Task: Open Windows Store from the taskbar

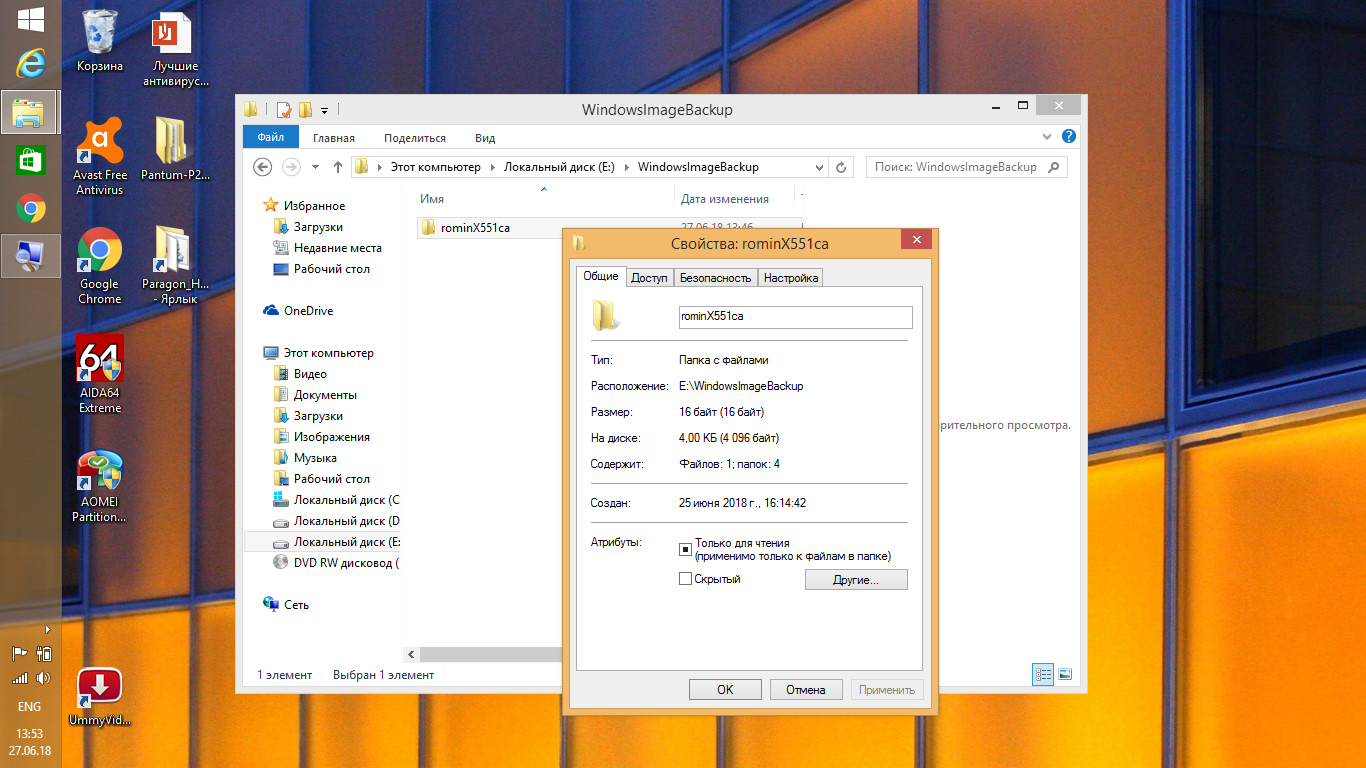Action: 31,161
